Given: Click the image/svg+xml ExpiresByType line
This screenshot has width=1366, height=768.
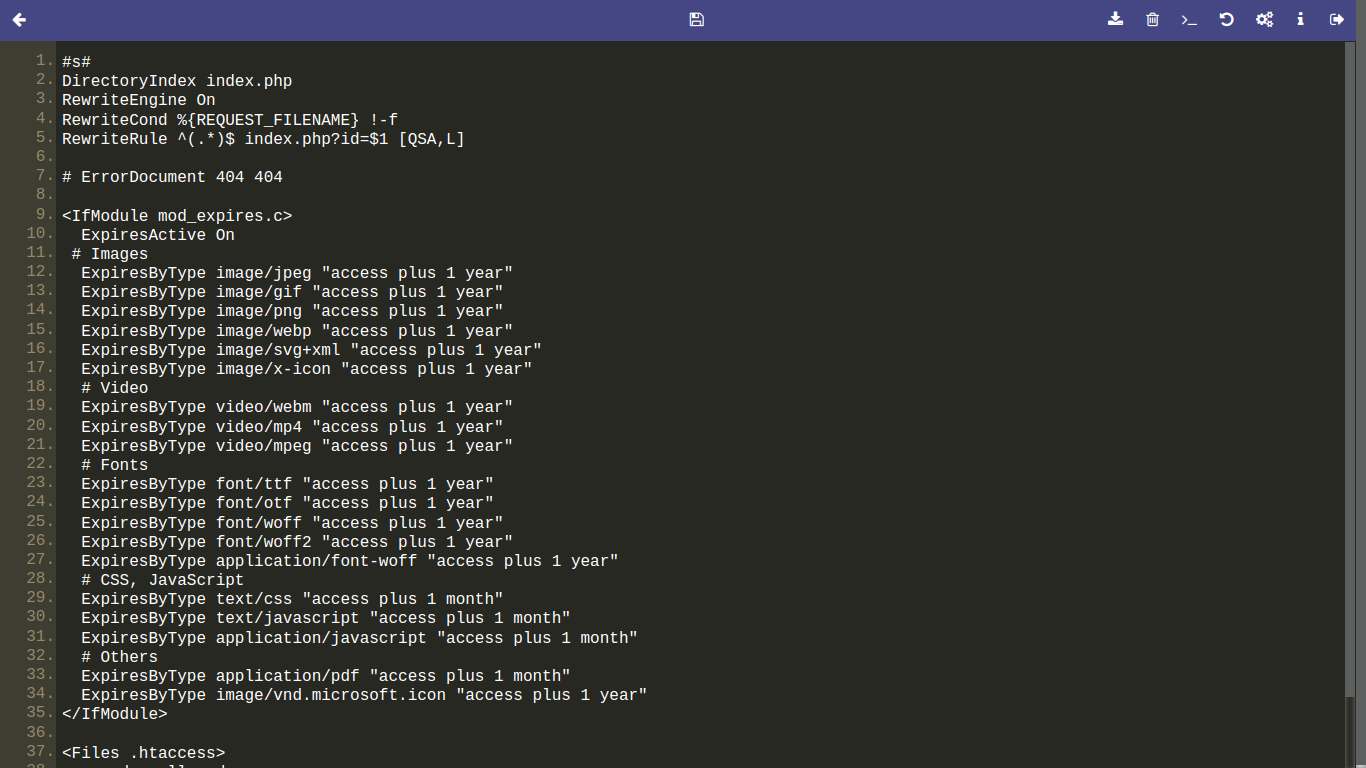Looking at the screenshot, I should (311, 350).
